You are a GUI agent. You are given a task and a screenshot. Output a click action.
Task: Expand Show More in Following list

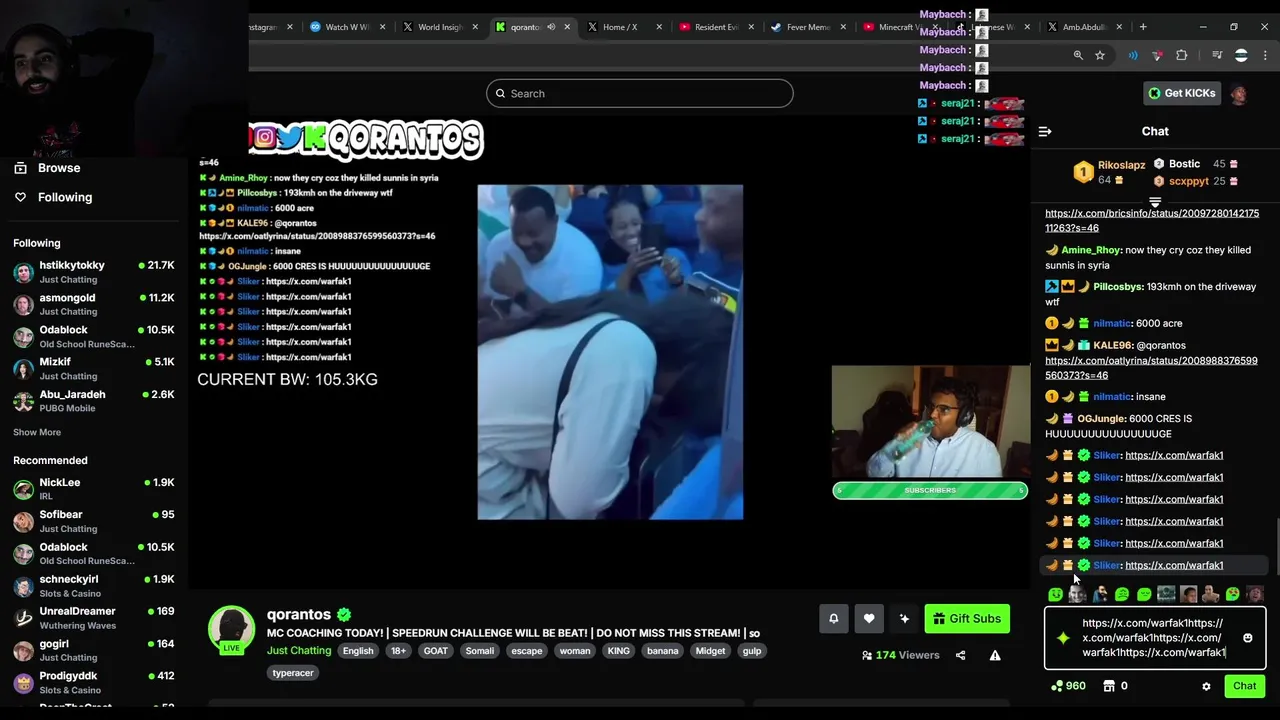37,432
